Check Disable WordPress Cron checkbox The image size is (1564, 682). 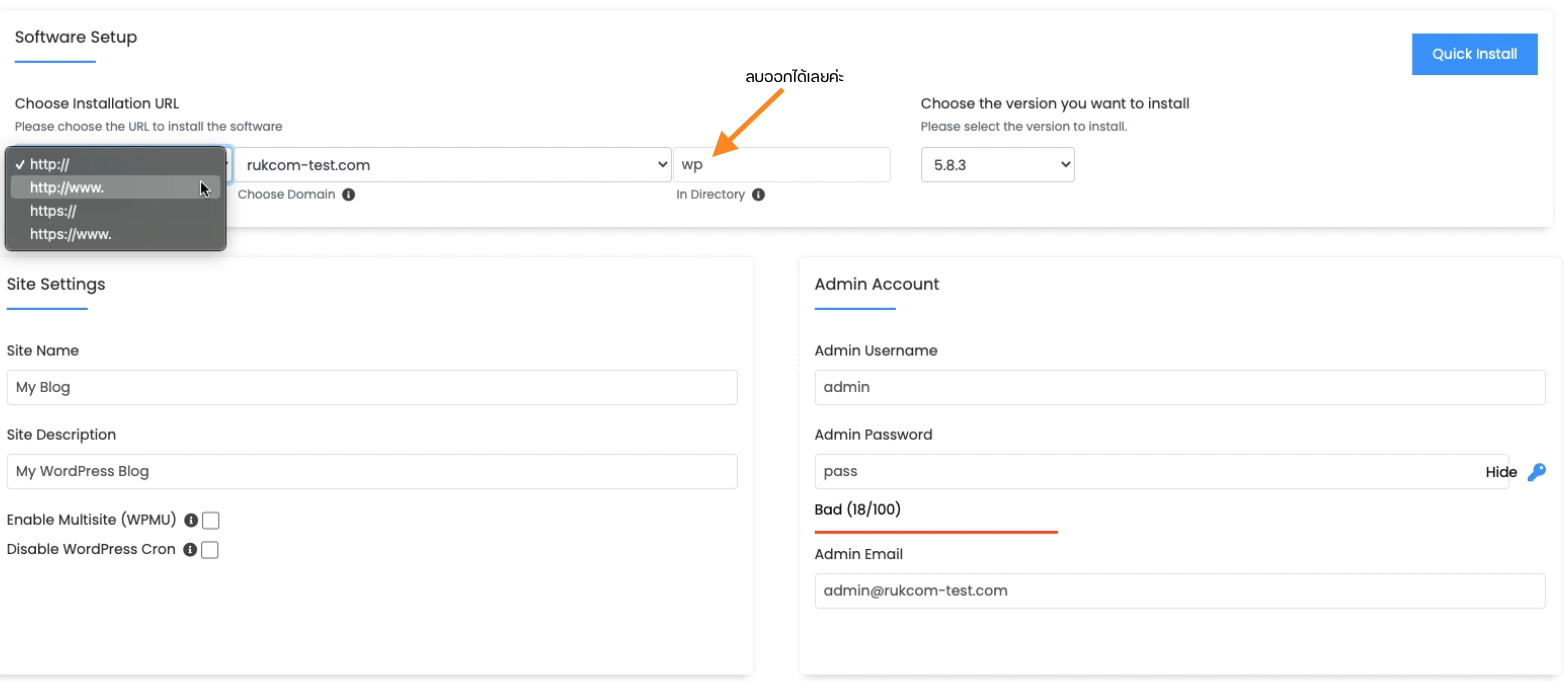[210, 550]
